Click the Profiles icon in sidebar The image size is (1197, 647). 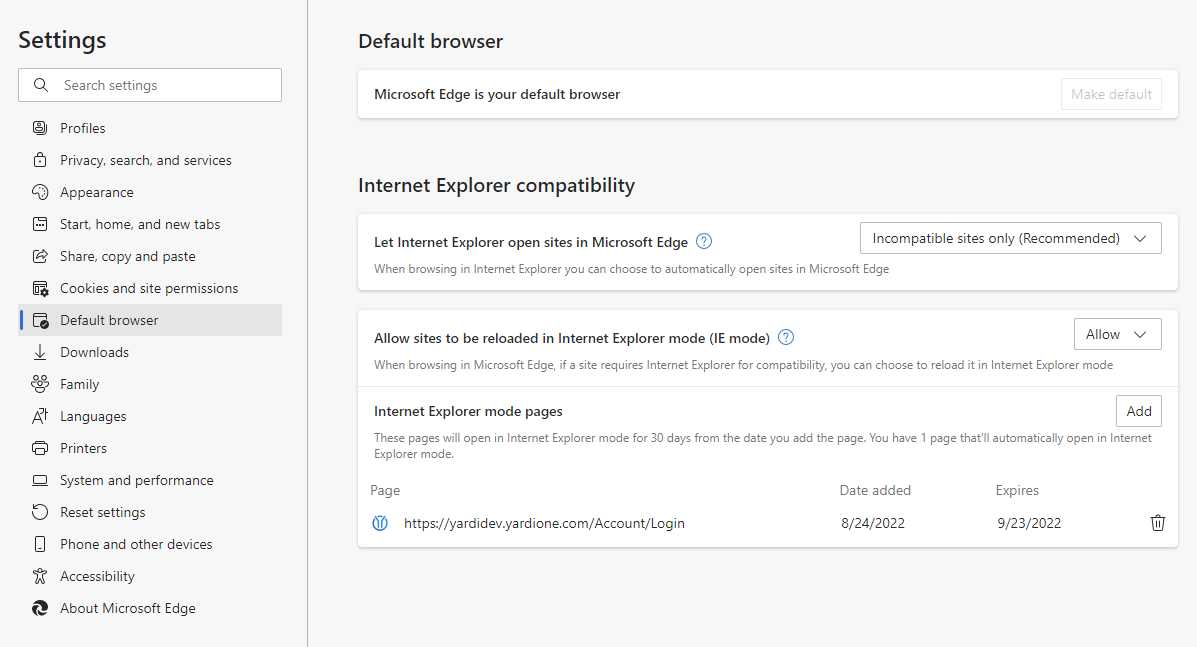[x=40, y=128]
